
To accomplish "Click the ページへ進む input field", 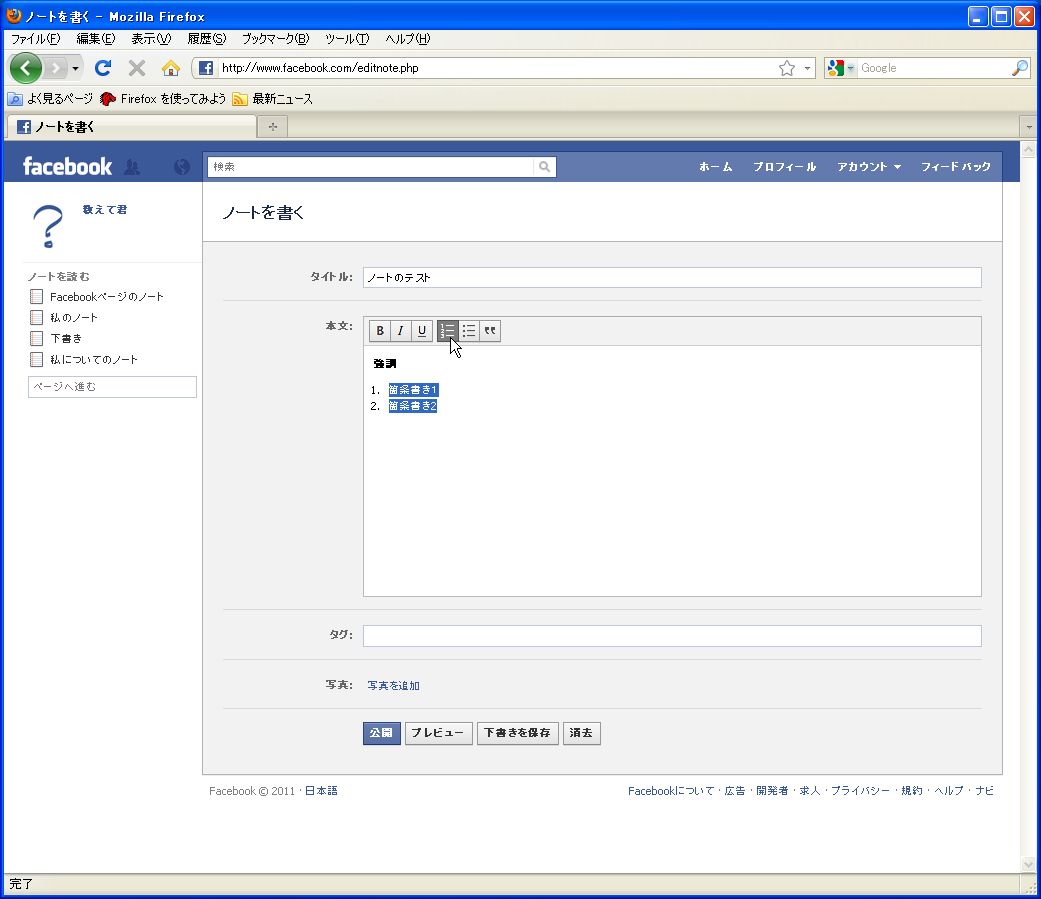I will [112, 386].
